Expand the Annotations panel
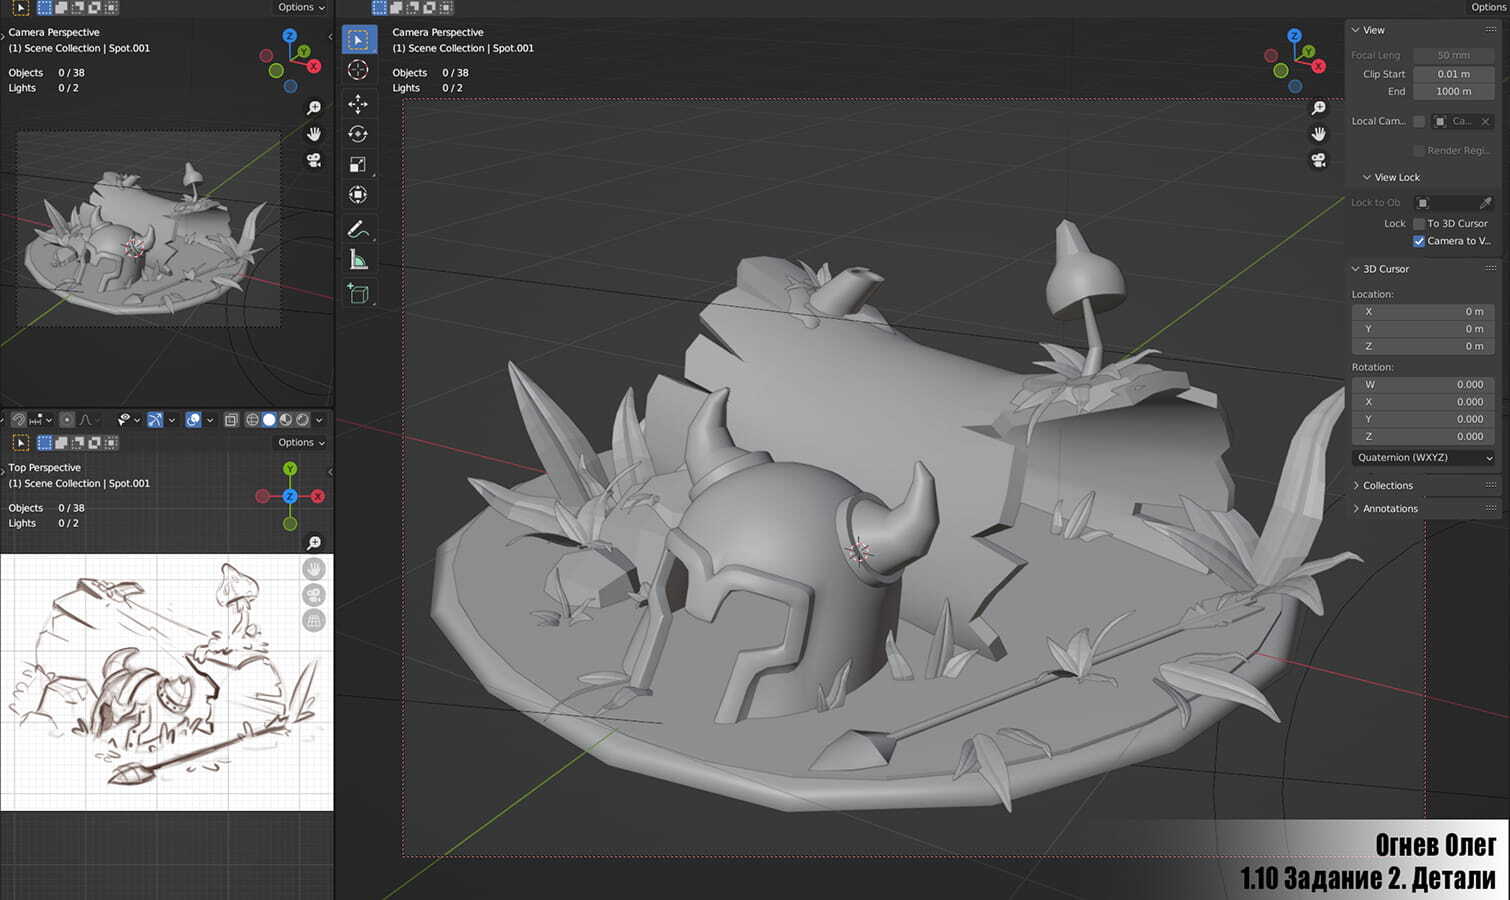 (x=1389, y=509)
